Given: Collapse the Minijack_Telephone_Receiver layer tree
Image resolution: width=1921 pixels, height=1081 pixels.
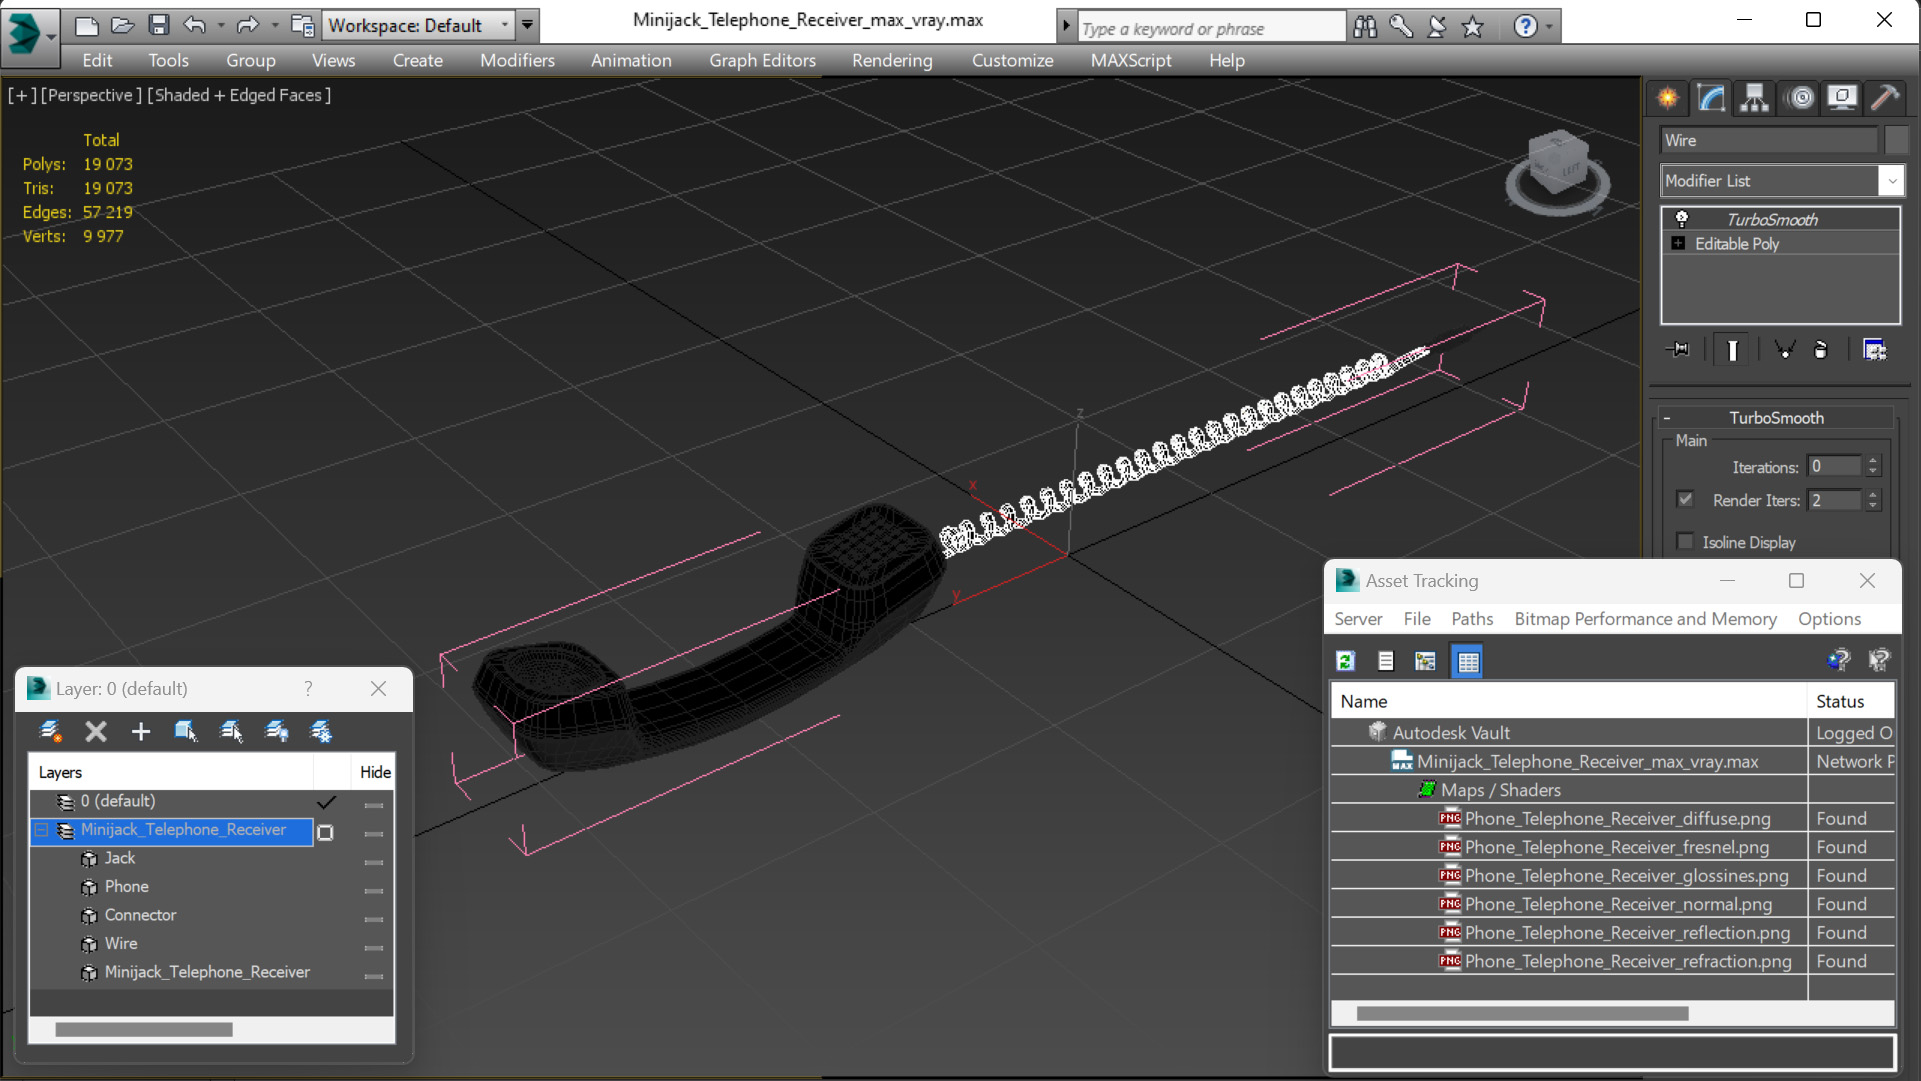Looking at the screenshot, I should [42, 830].
